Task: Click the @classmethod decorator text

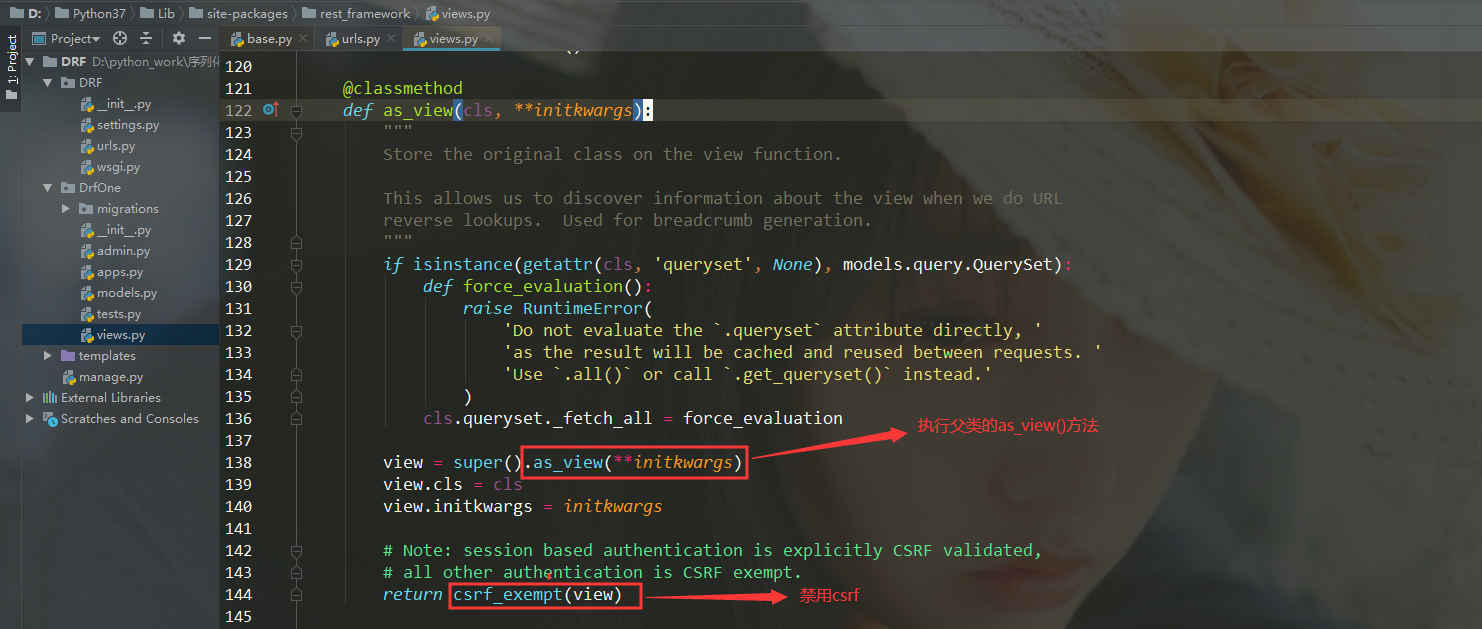Action: (403, 88)
